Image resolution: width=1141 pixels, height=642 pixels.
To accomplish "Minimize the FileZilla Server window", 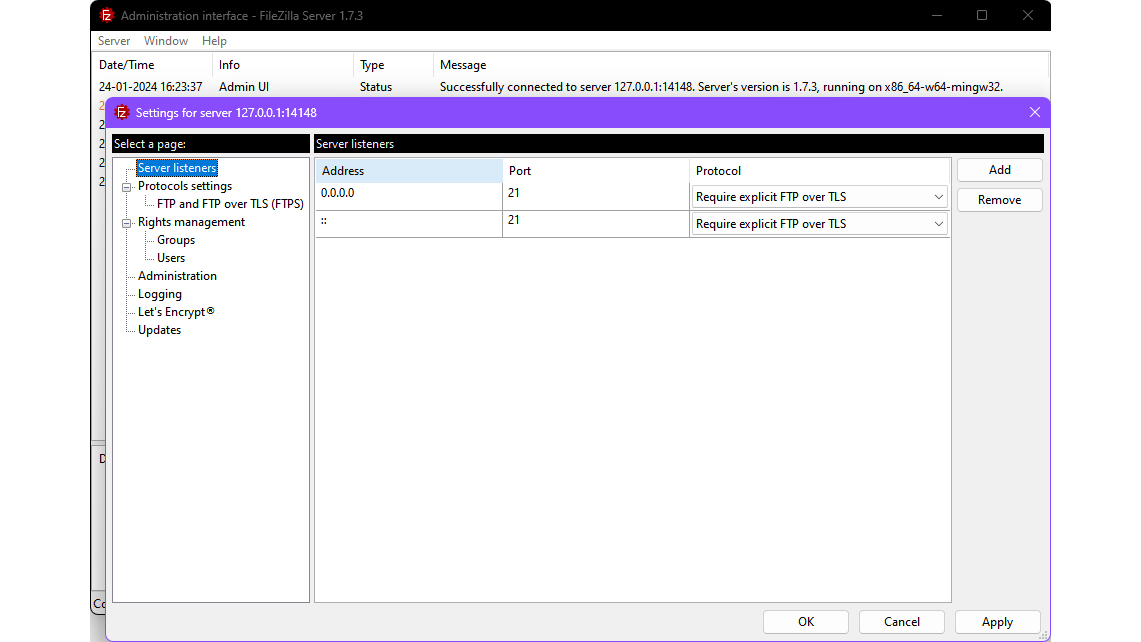I will tap(937, 15).
